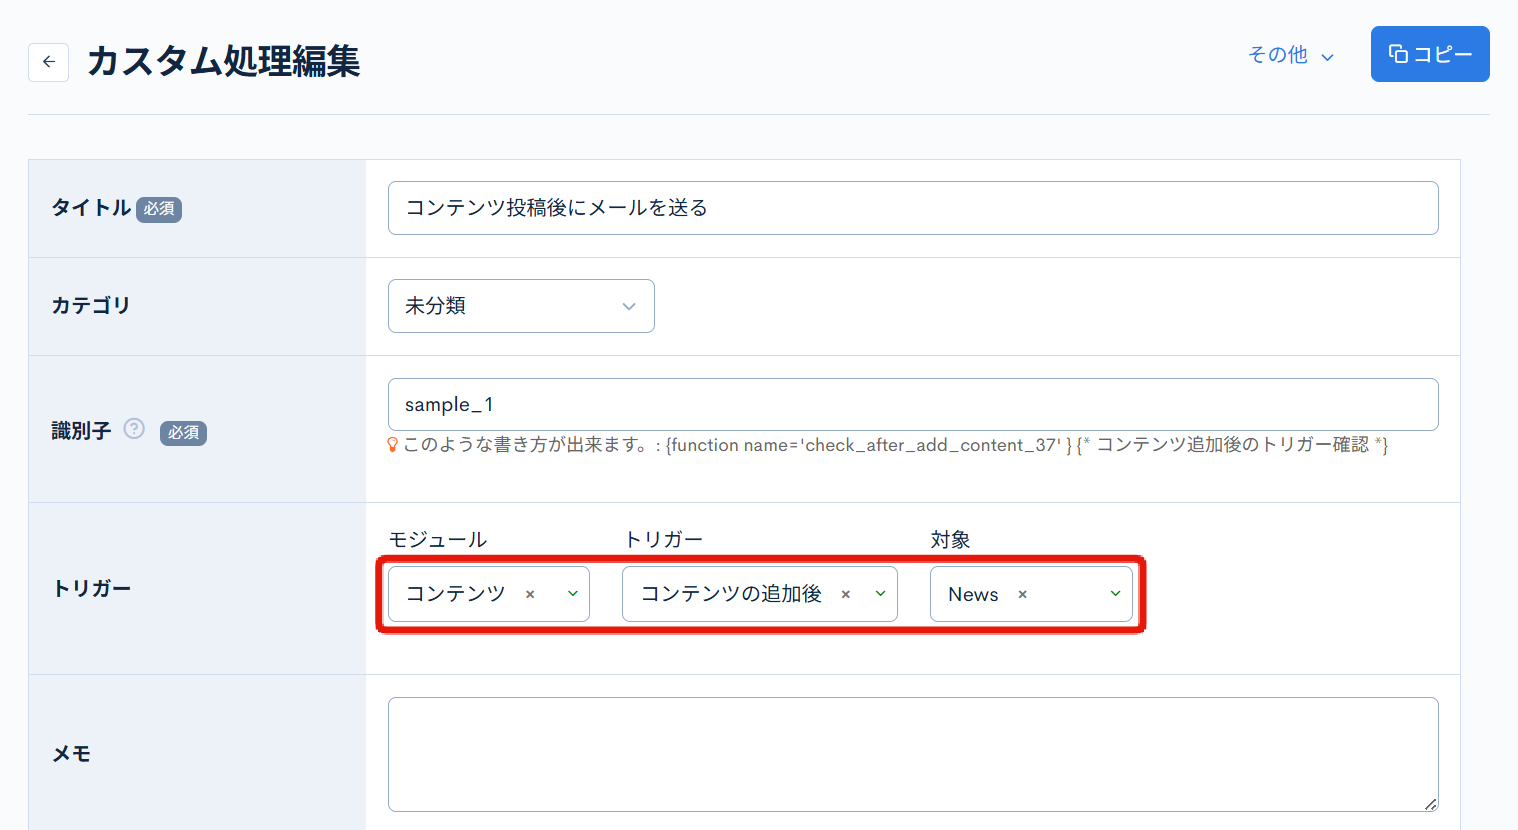Screen dimensions: 1518x830
Task: Click the lightbulb tip icon under the identifier field
Action: tap(394, 445)
